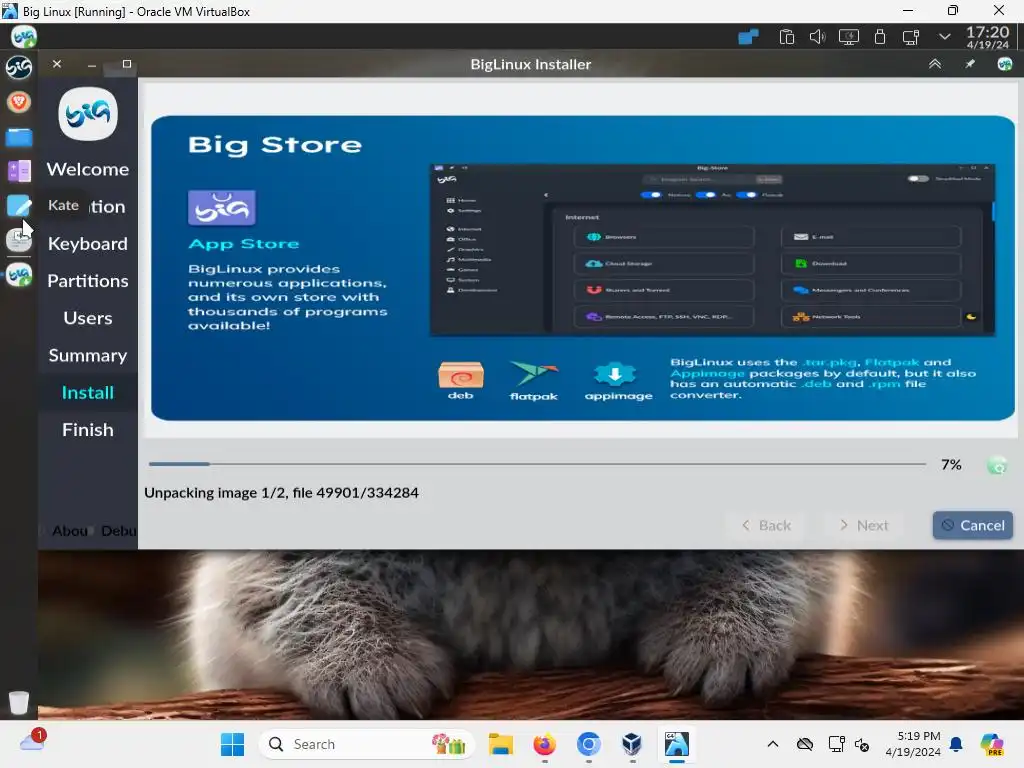Launch Brave browser from the dock
This screenshot has width=1024, height=768.
pyautogui.click(x=19, y=101)
